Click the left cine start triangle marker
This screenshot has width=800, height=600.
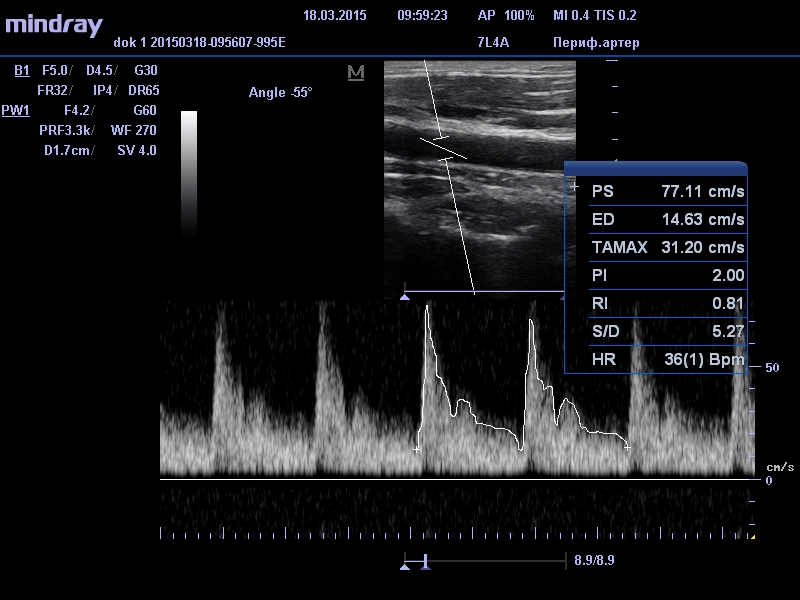pos(405,566)
